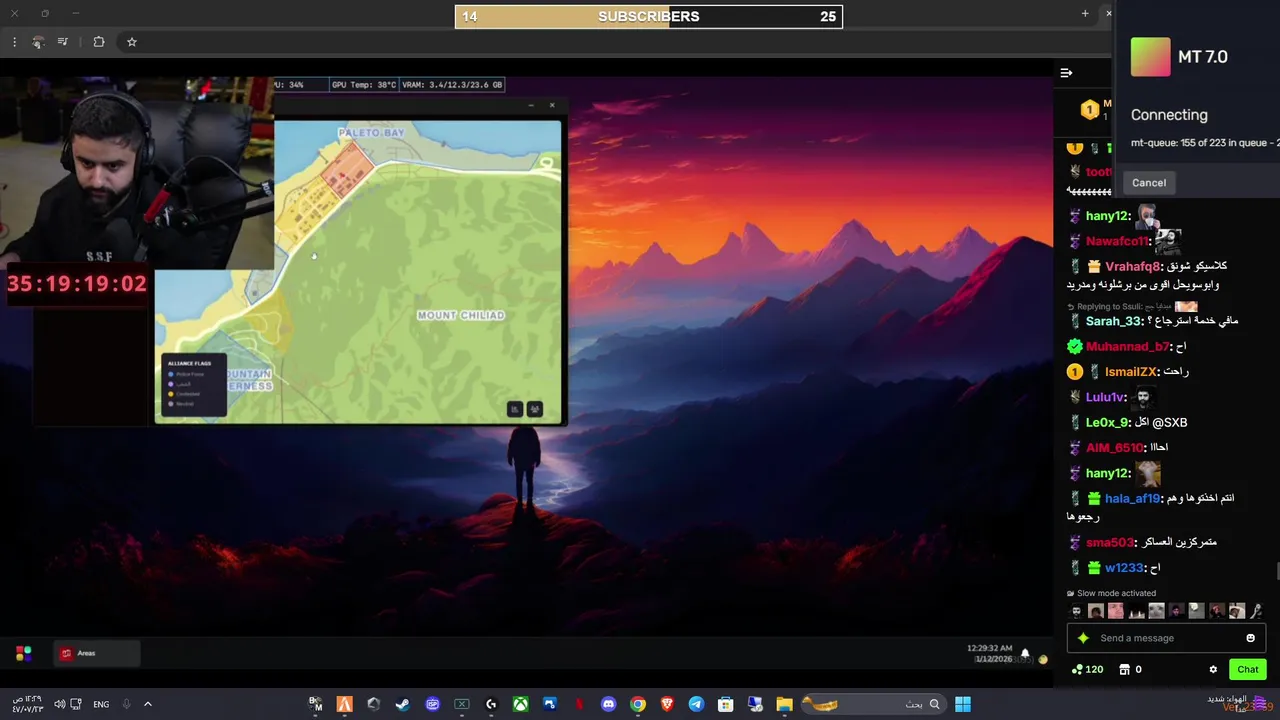
Task: Open Muhannad_b7 username in chat
Action: point(1128,346)
